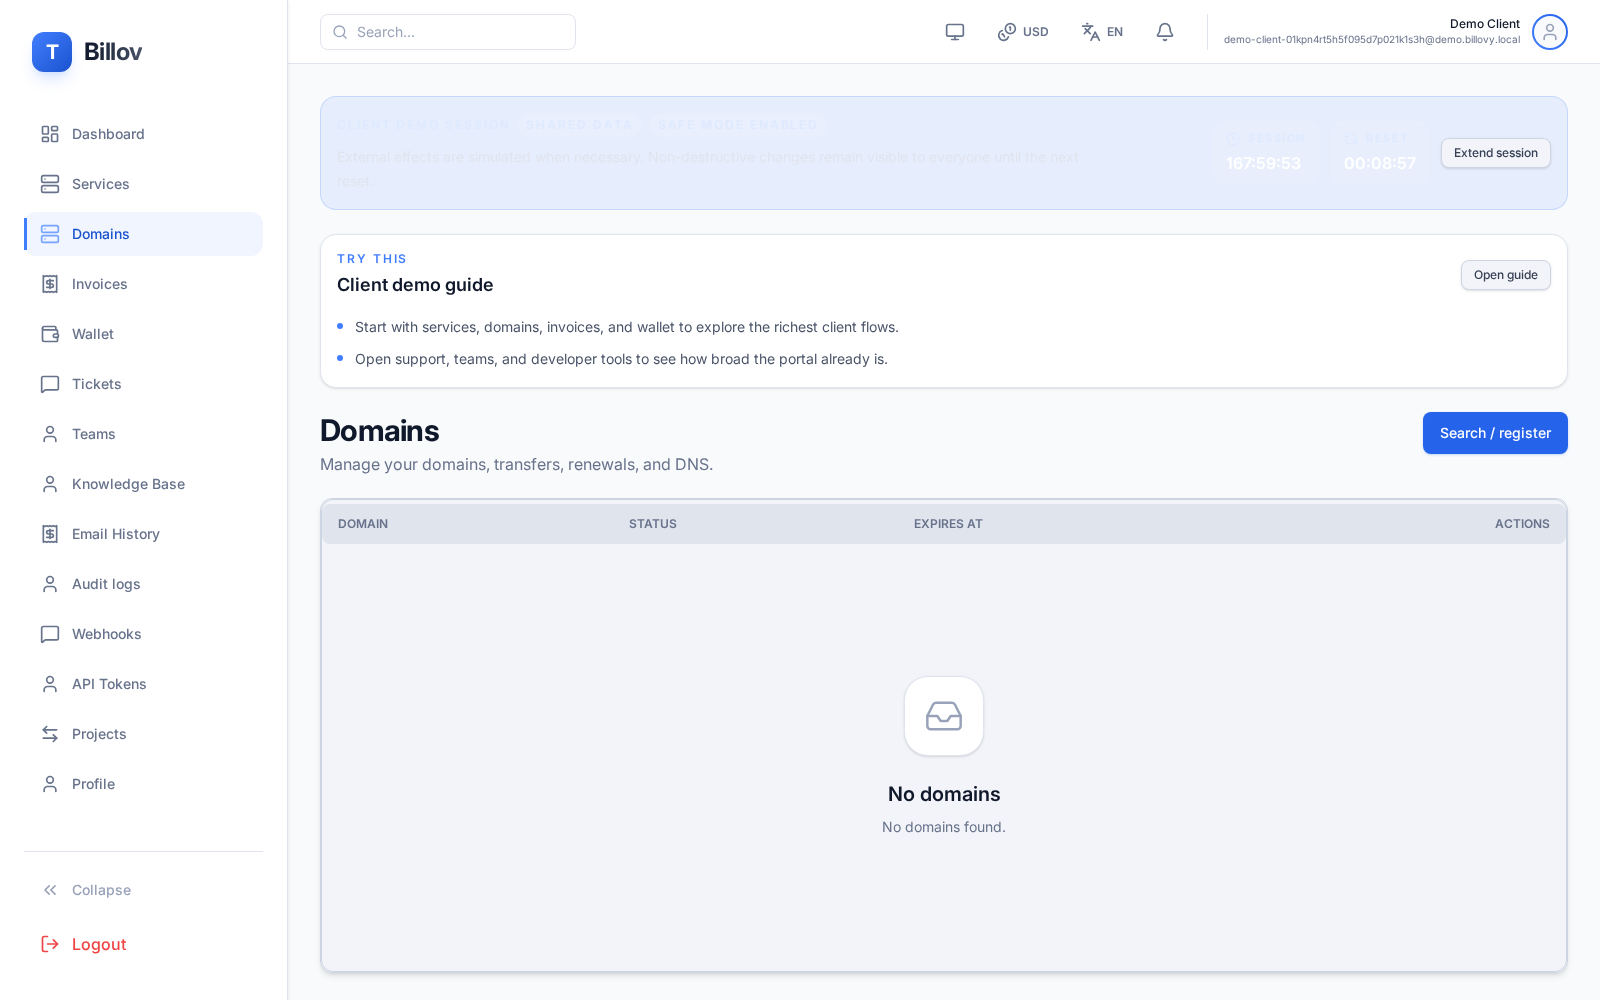Screen dimensions: 1600x1000
Task: Select the Services icon in the sidebar
Action: (x=50, y=184)
